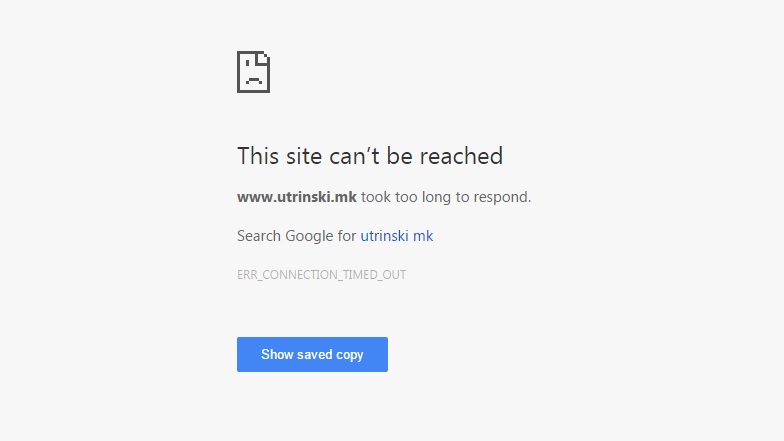Click "mk" in the blue search link
The image size is (784, 441).
[x=423, y=236]
